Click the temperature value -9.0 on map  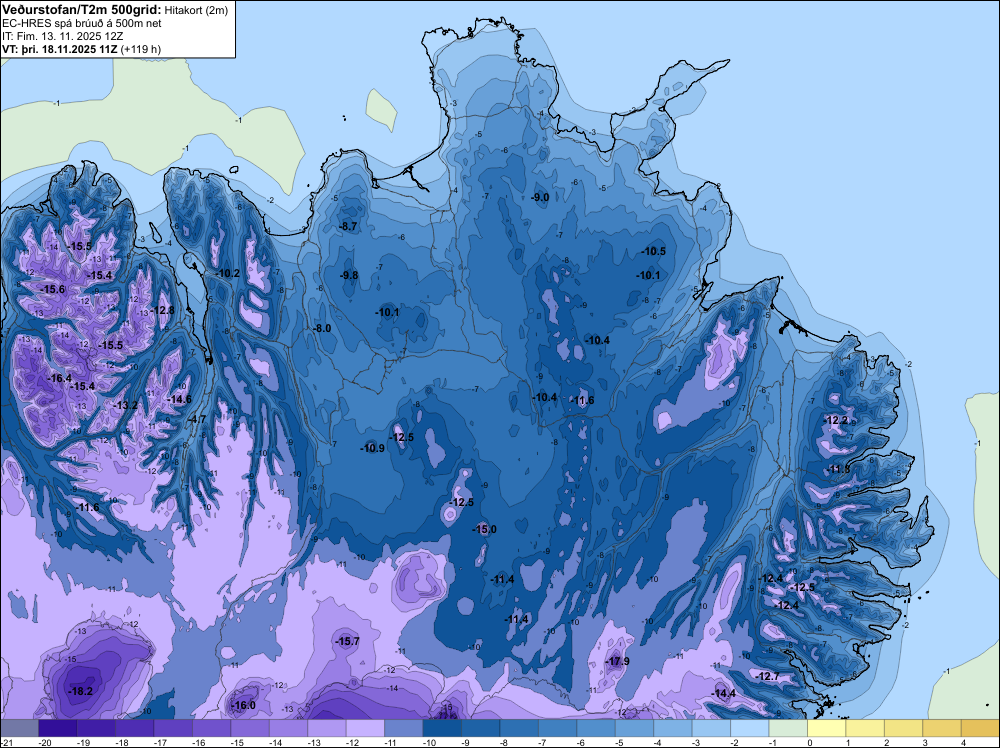(x=540, y=197)
